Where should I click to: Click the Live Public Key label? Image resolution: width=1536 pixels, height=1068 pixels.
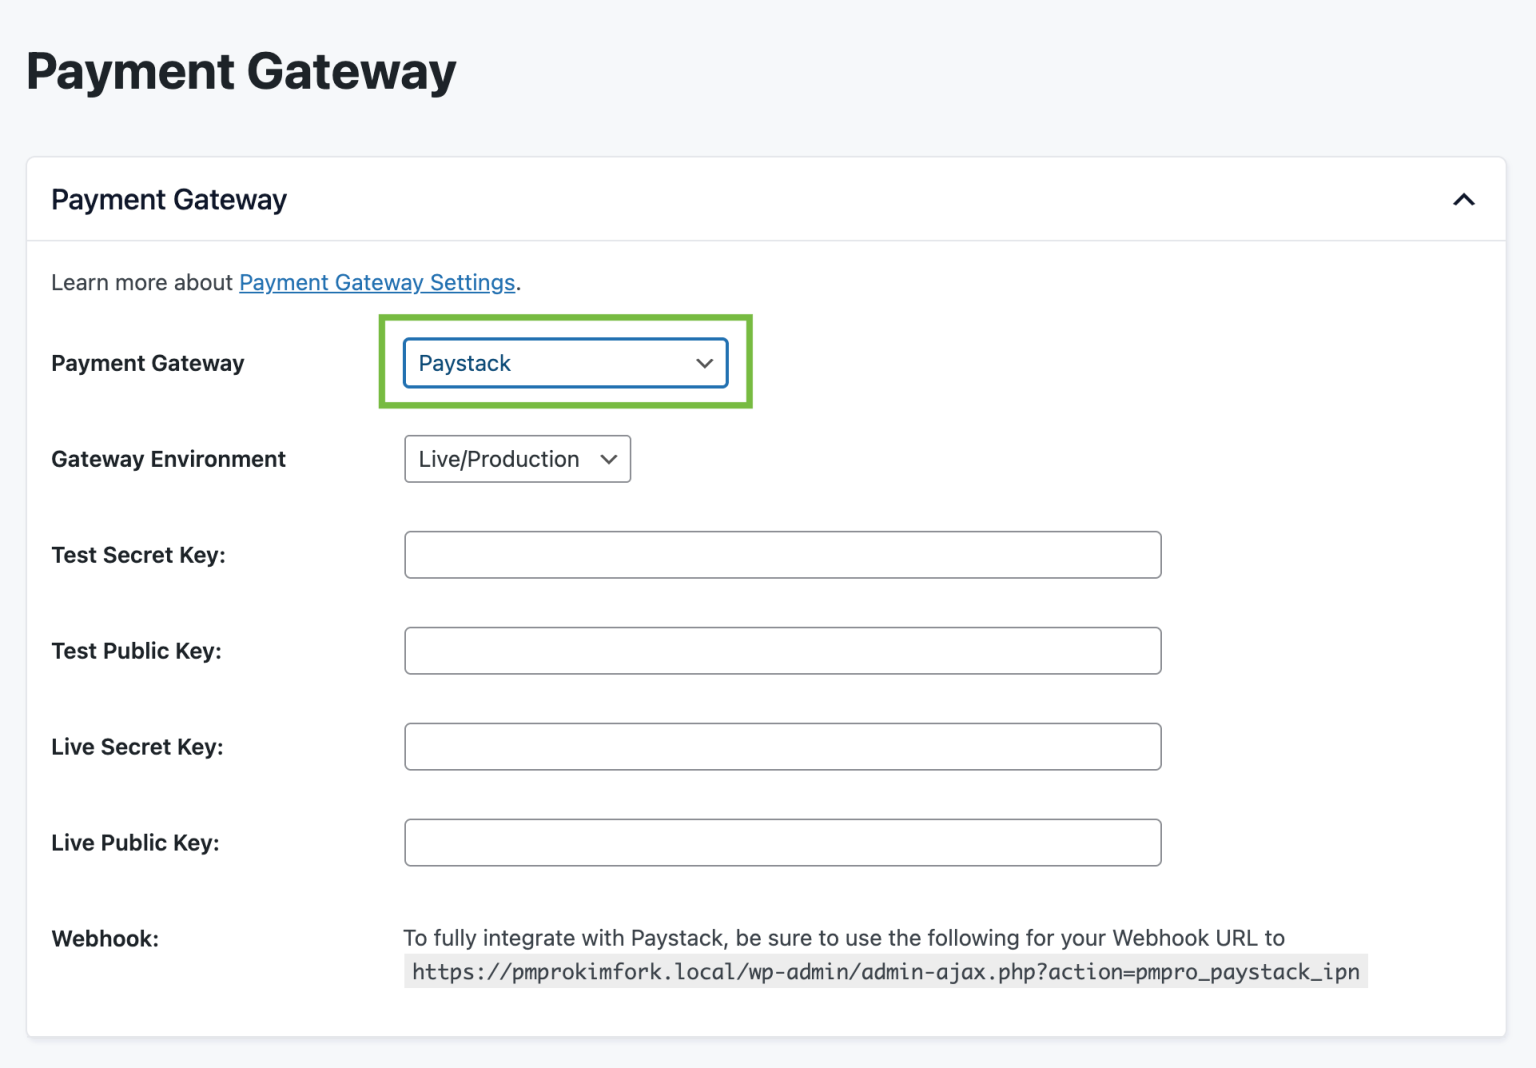135,842
